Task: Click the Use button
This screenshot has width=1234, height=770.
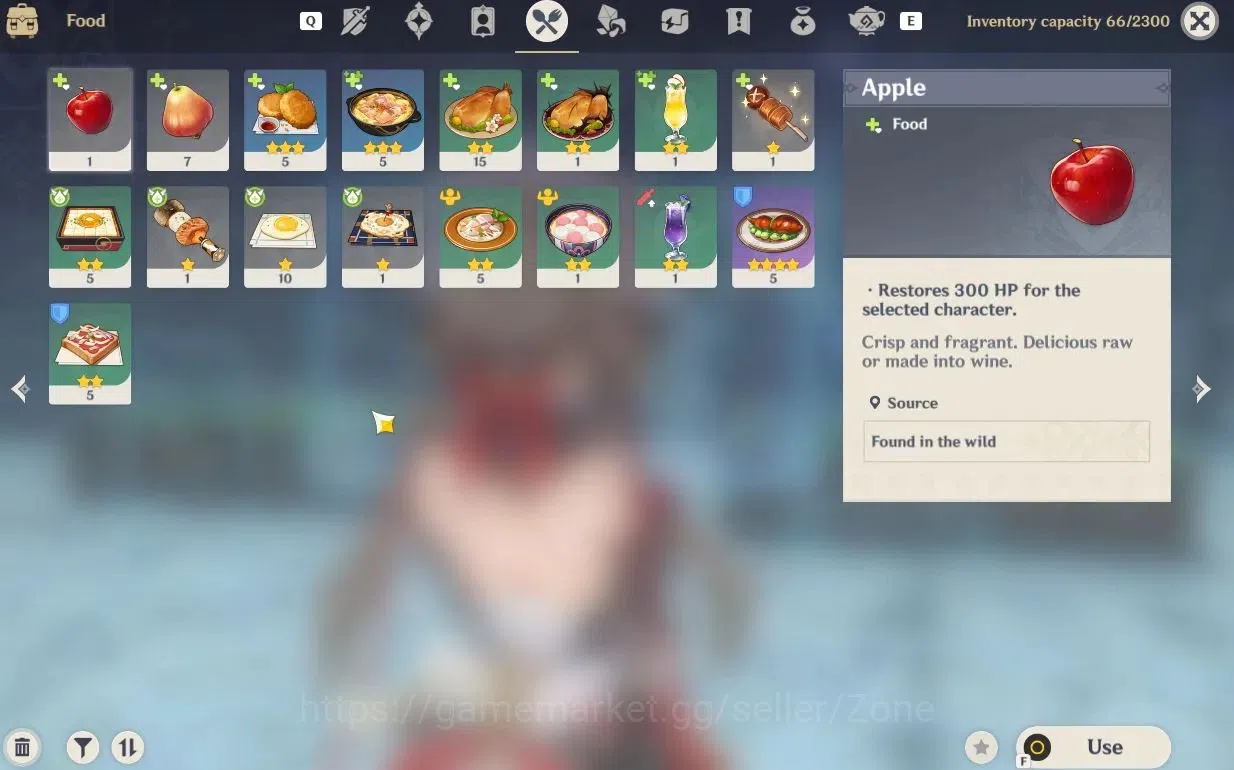Action: click(x=1093, y=747)
